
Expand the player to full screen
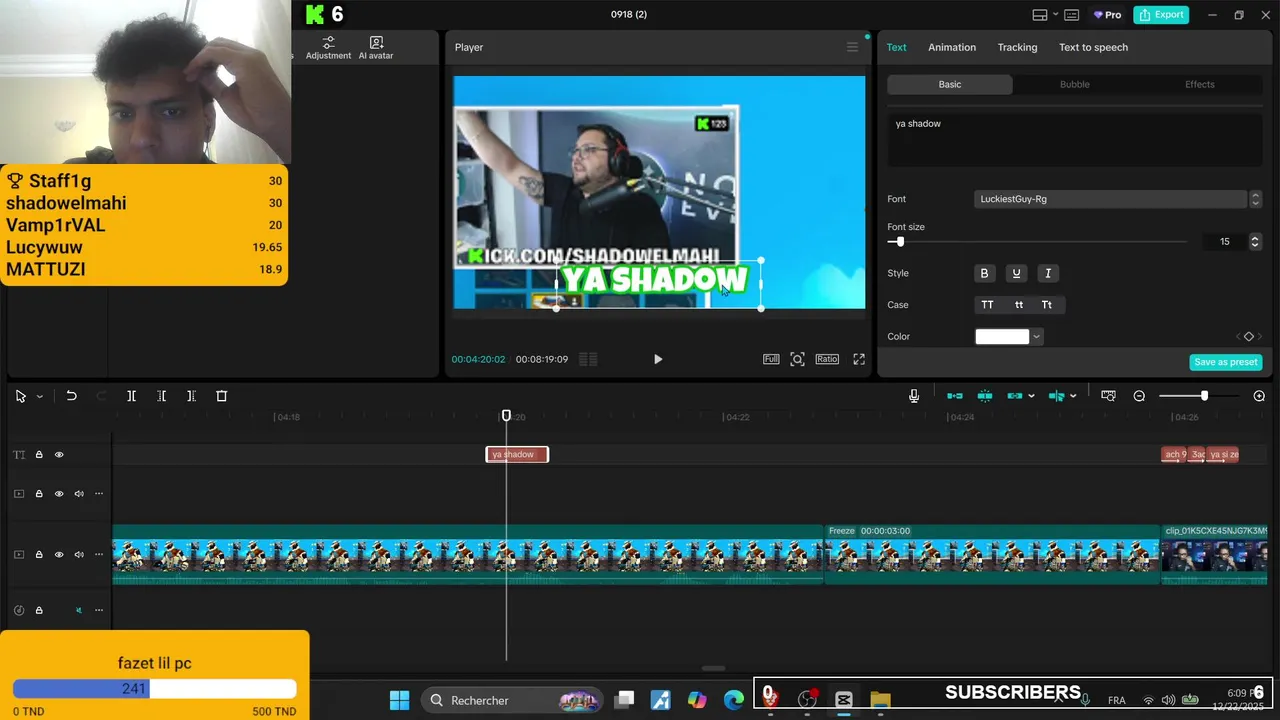[859, 359]
